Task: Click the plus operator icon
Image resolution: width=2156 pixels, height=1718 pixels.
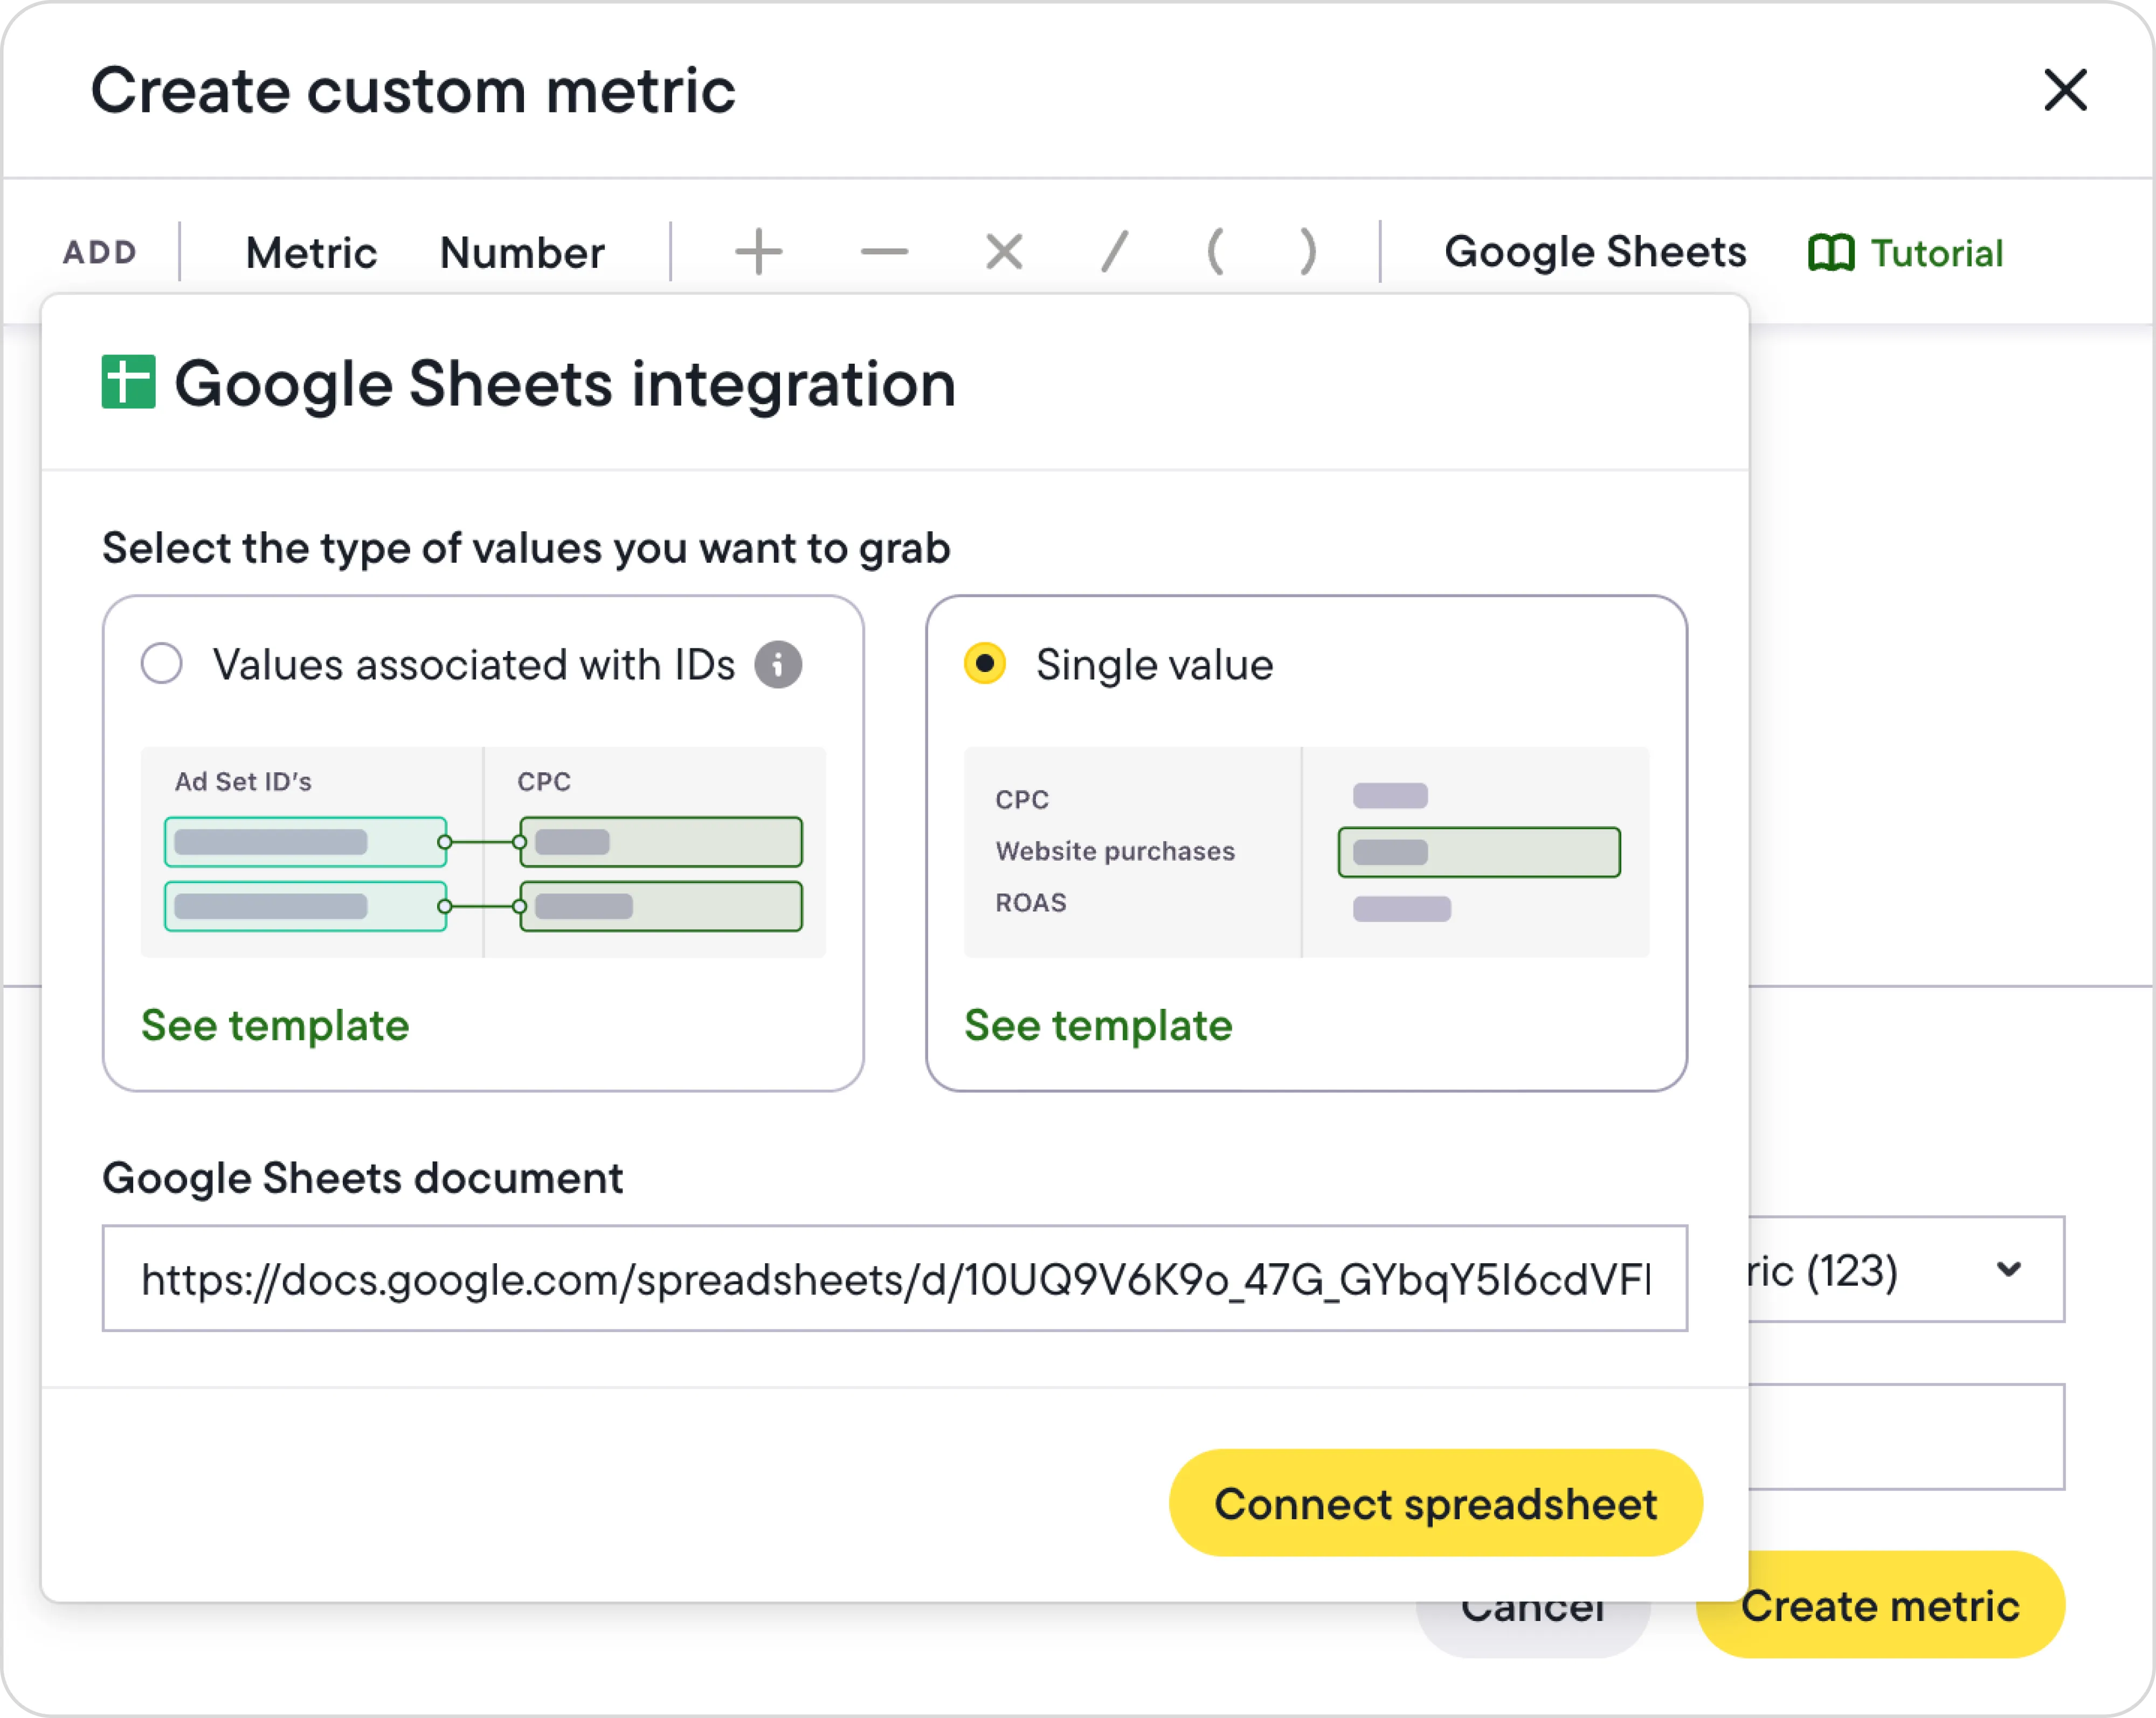Action: 758,252
